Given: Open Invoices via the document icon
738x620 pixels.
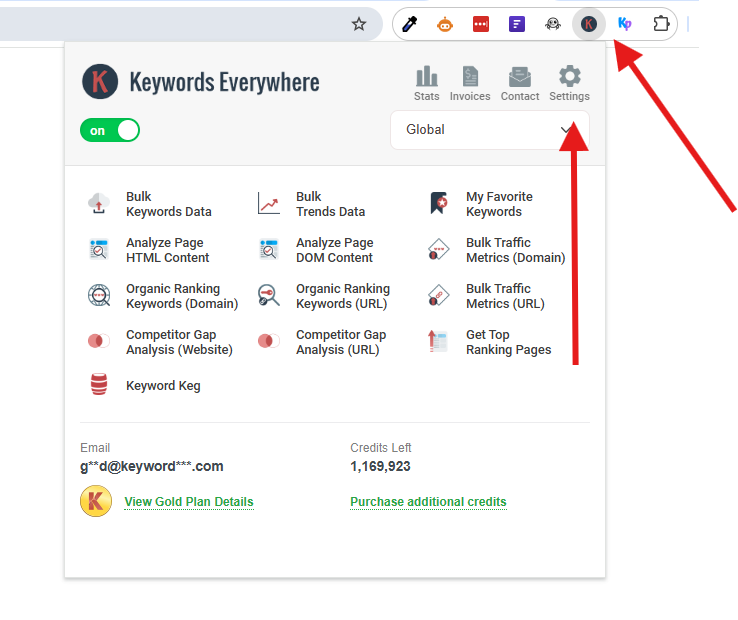Looking at the screenshot, I should pyautogui.click(x=470, y=76).
